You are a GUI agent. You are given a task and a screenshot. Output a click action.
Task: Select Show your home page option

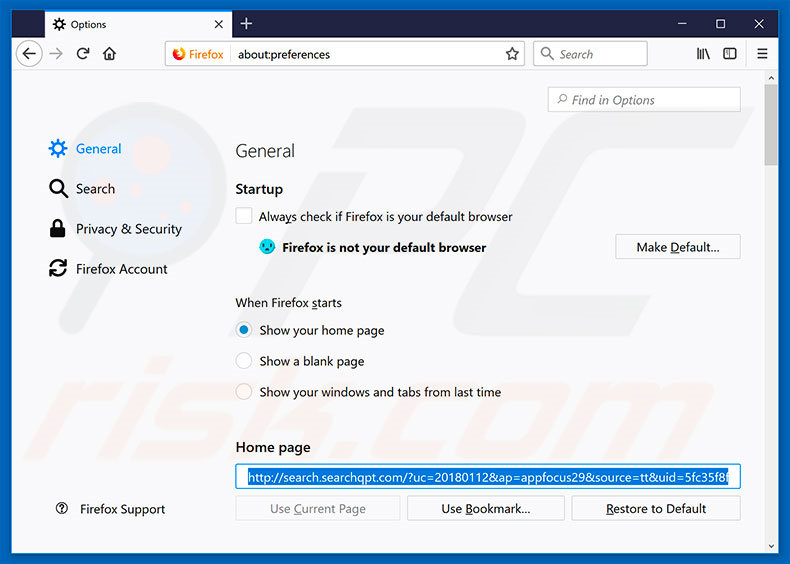(244, 330)
